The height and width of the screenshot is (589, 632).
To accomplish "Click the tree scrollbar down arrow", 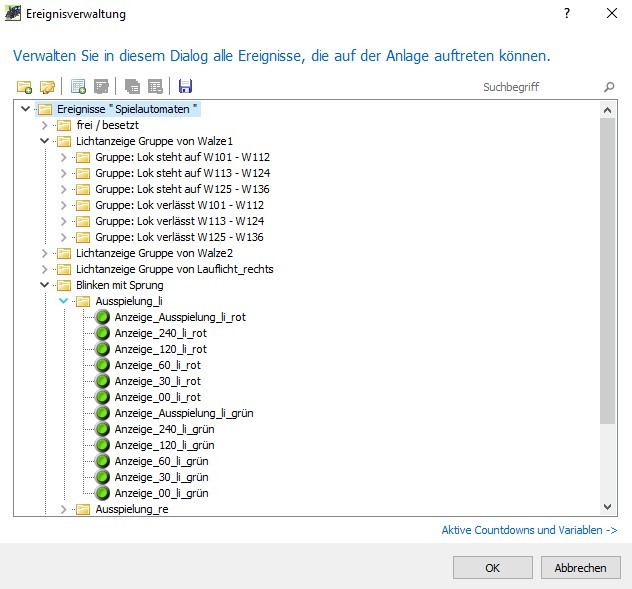I will [607, 507].
